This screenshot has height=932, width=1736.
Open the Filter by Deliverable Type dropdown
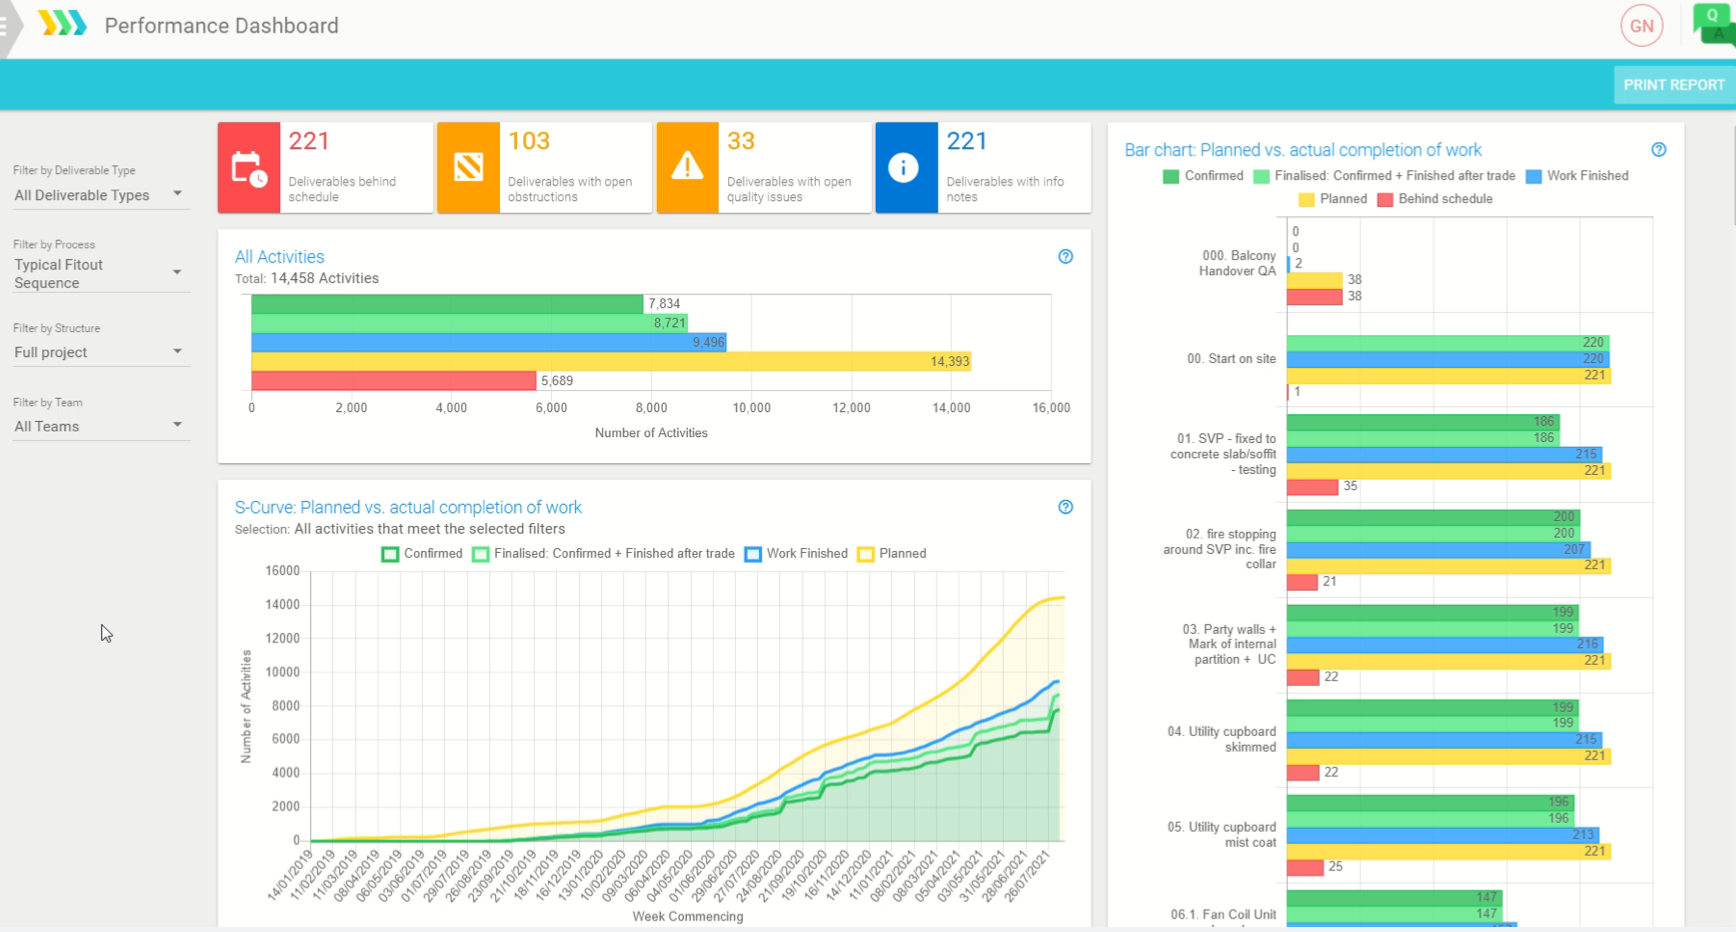97,195
